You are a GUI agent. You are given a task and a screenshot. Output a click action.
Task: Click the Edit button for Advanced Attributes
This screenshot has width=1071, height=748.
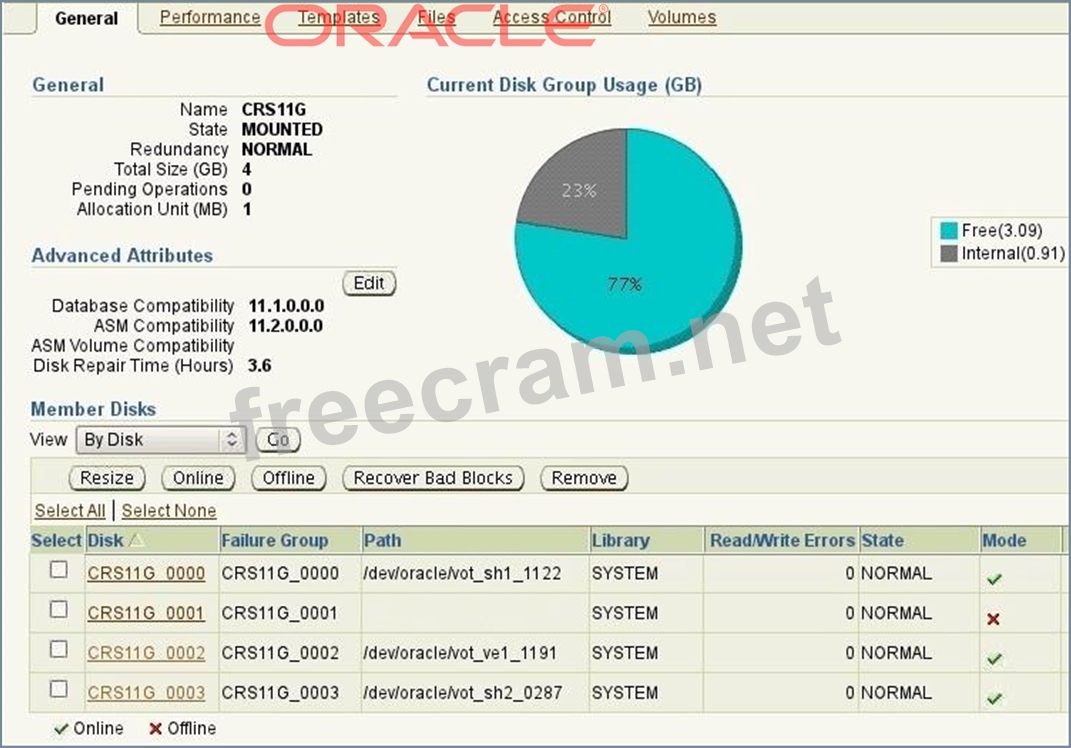pyautogui.click(x=369, y=283)
